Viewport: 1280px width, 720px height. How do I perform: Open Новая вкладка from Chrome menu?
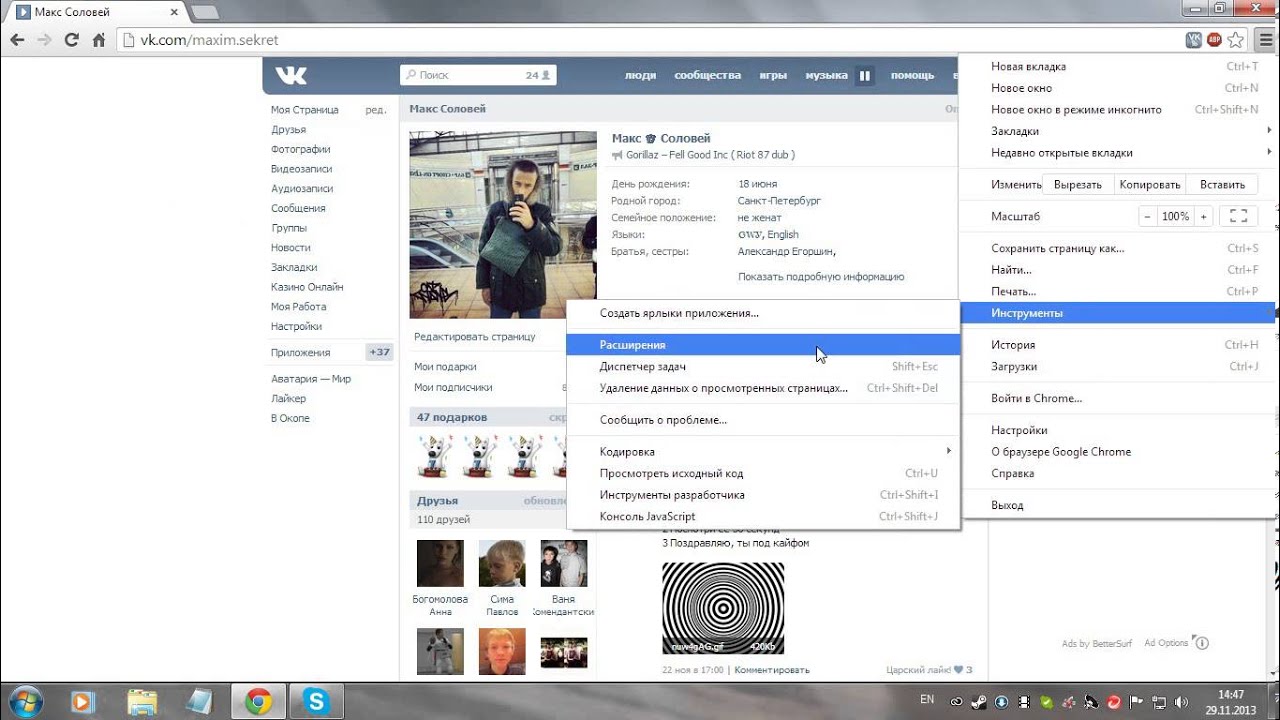(x=1118, y=66)
